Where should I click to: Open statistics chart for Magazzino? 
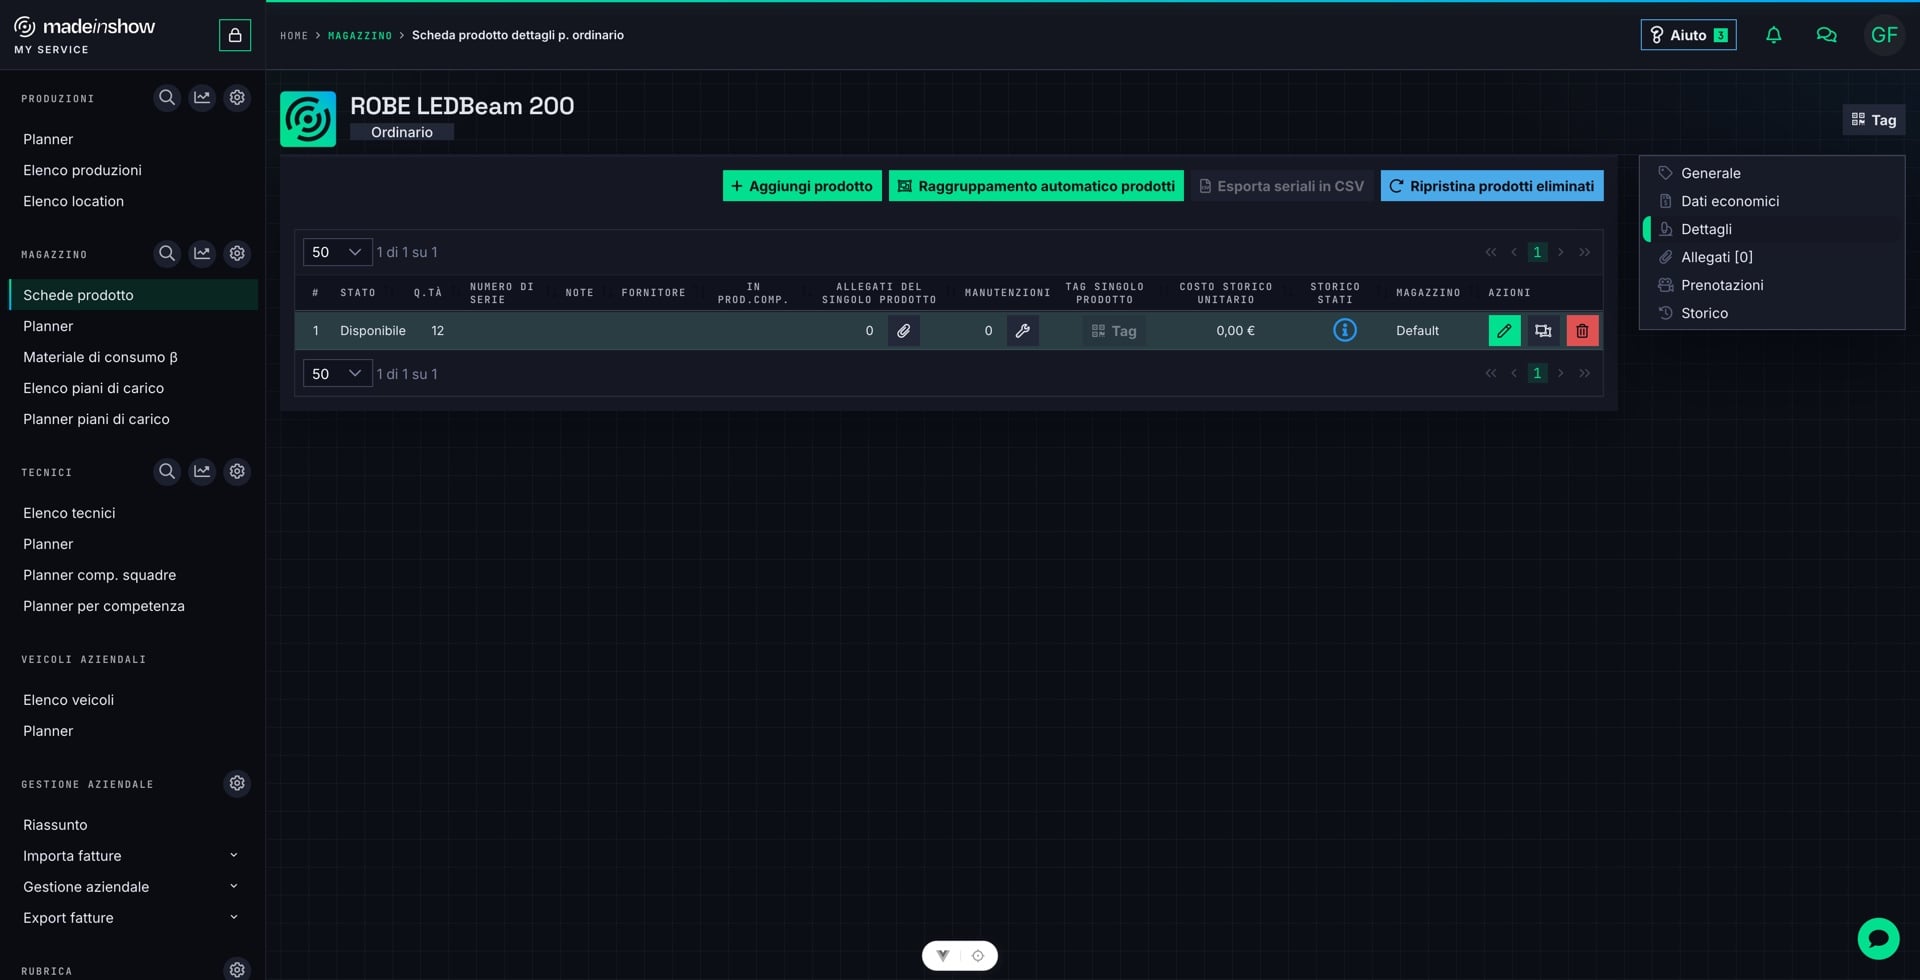[202, 254]
